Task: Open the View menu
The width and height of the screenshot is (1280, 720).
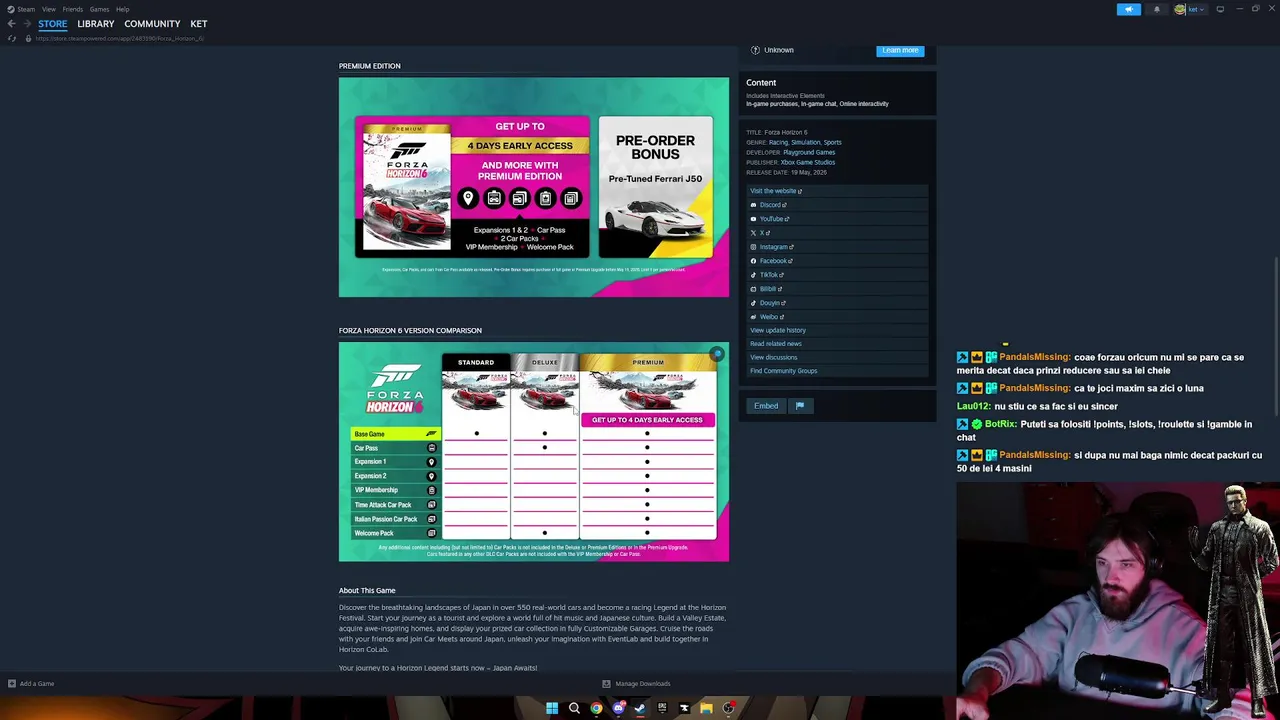Action: (x=48, y=9)
